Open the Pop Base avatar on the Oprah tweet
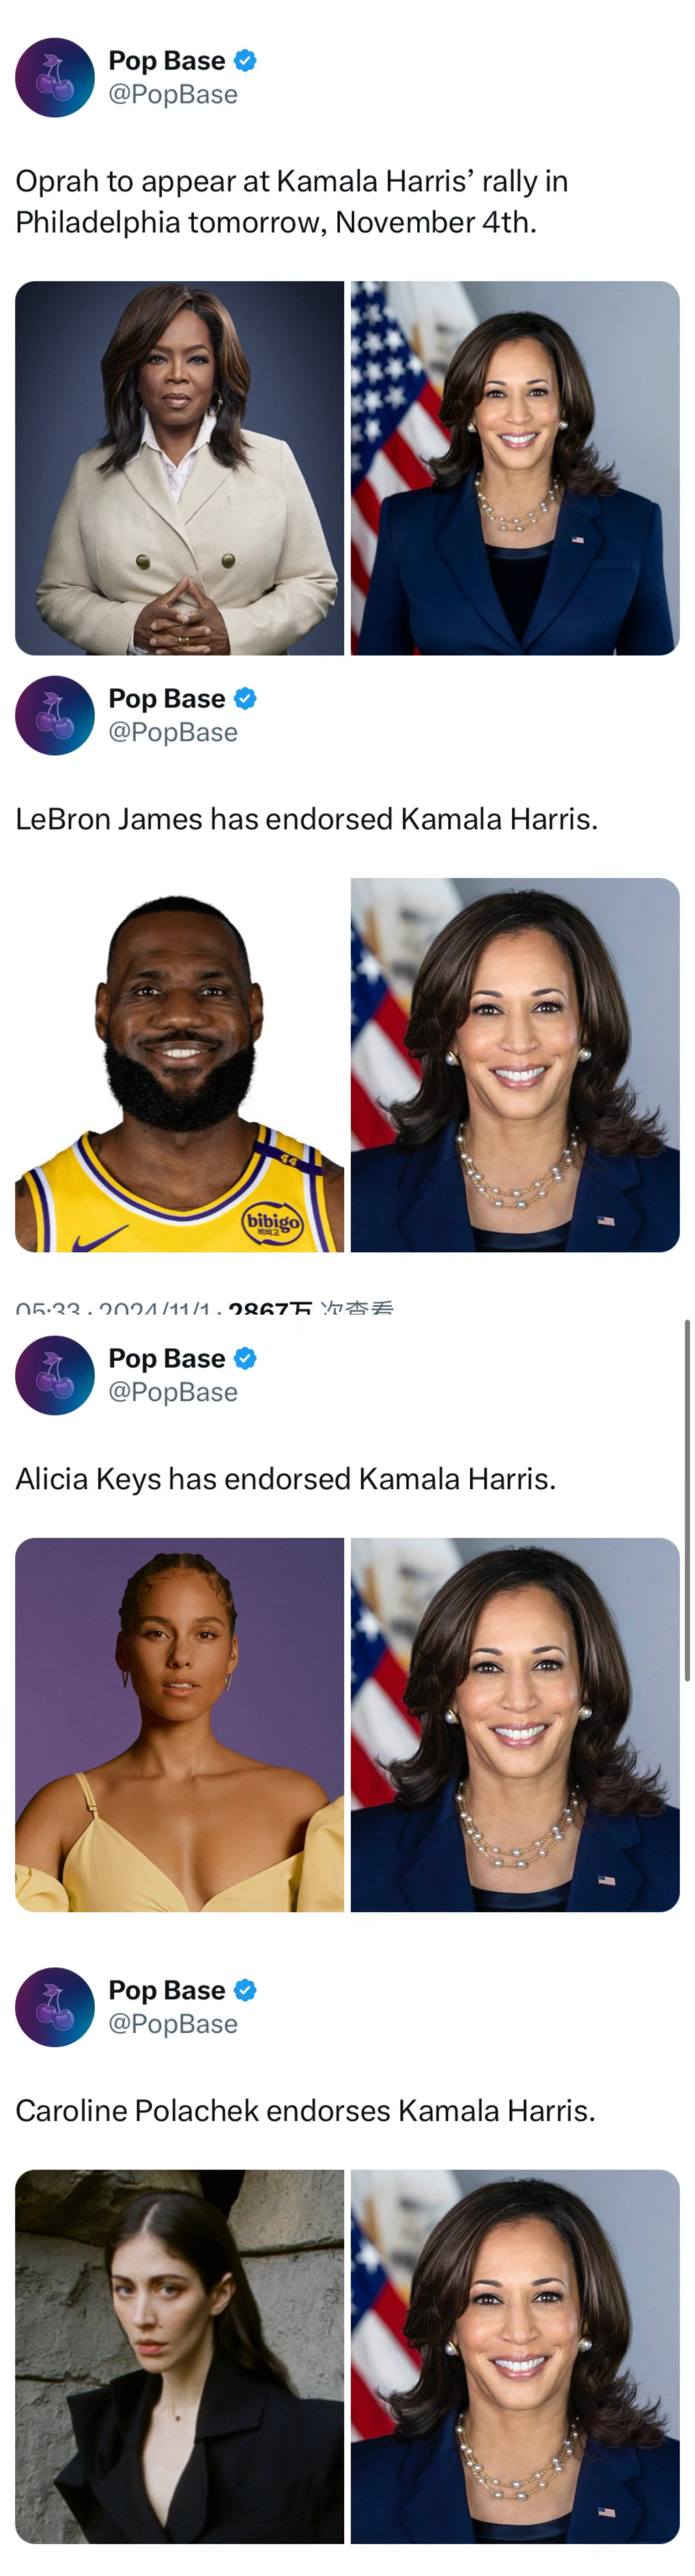Screen dimensions: 695x2576 [55, 78]
